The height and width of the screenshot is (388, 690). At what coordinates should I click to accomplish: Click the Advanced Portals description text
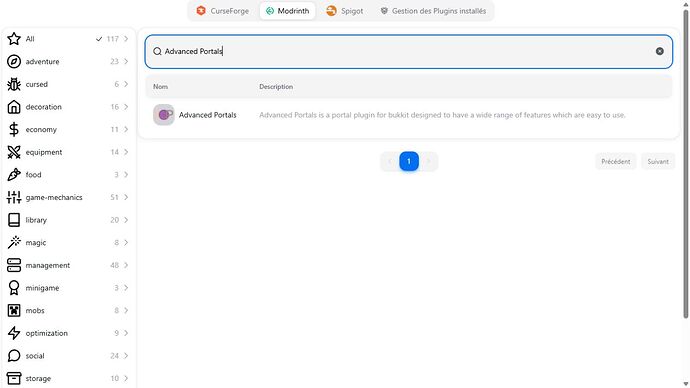tap(442, 115)
